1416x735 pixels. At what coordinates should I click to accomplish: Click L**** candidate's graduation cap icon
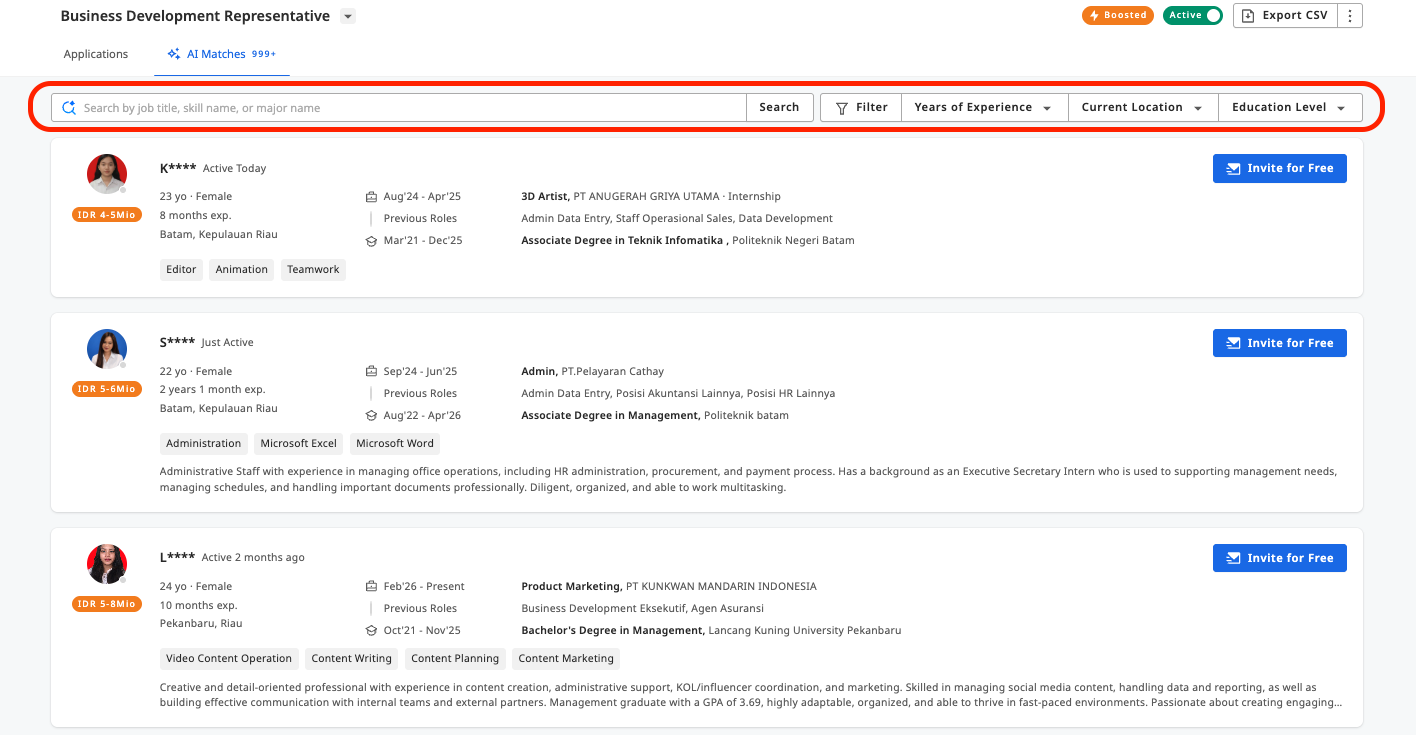(x=371, y=631)
